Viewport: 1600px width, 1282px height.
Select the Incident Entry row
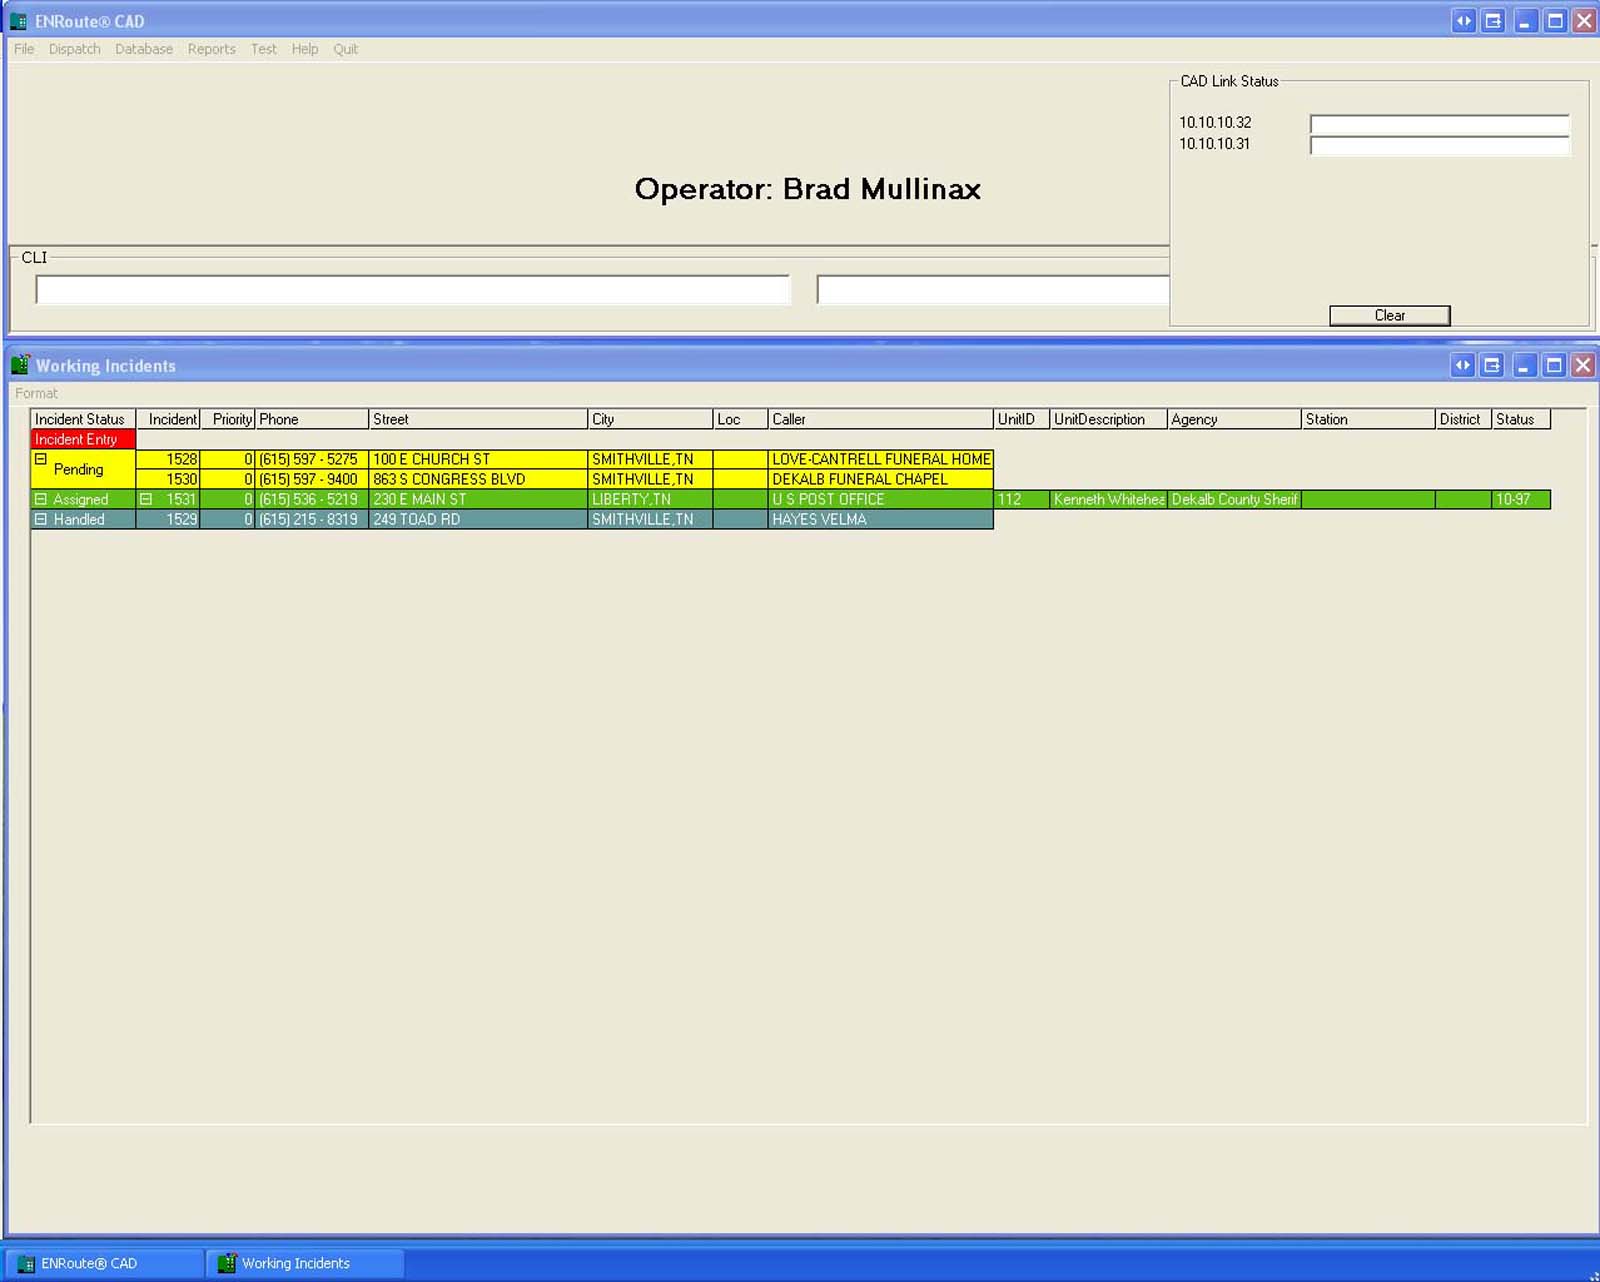pos(83,439)
